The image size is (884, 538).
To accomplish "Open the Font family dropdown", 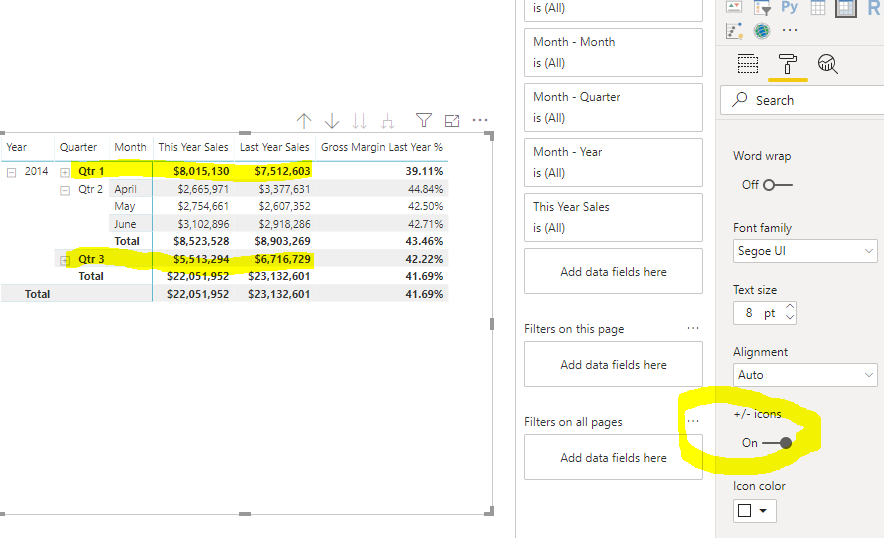I will tap(805, 251).
